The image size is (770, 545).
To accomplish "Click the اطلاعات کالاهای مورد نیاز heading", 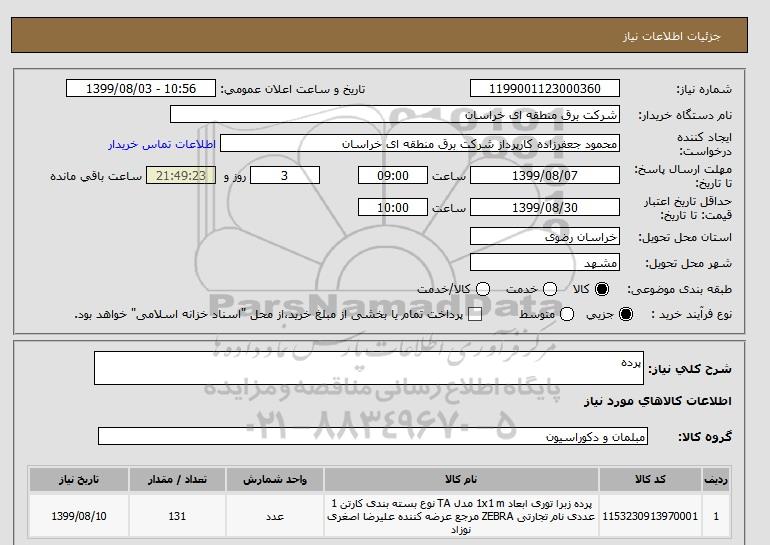I will [x=658, y=401].
